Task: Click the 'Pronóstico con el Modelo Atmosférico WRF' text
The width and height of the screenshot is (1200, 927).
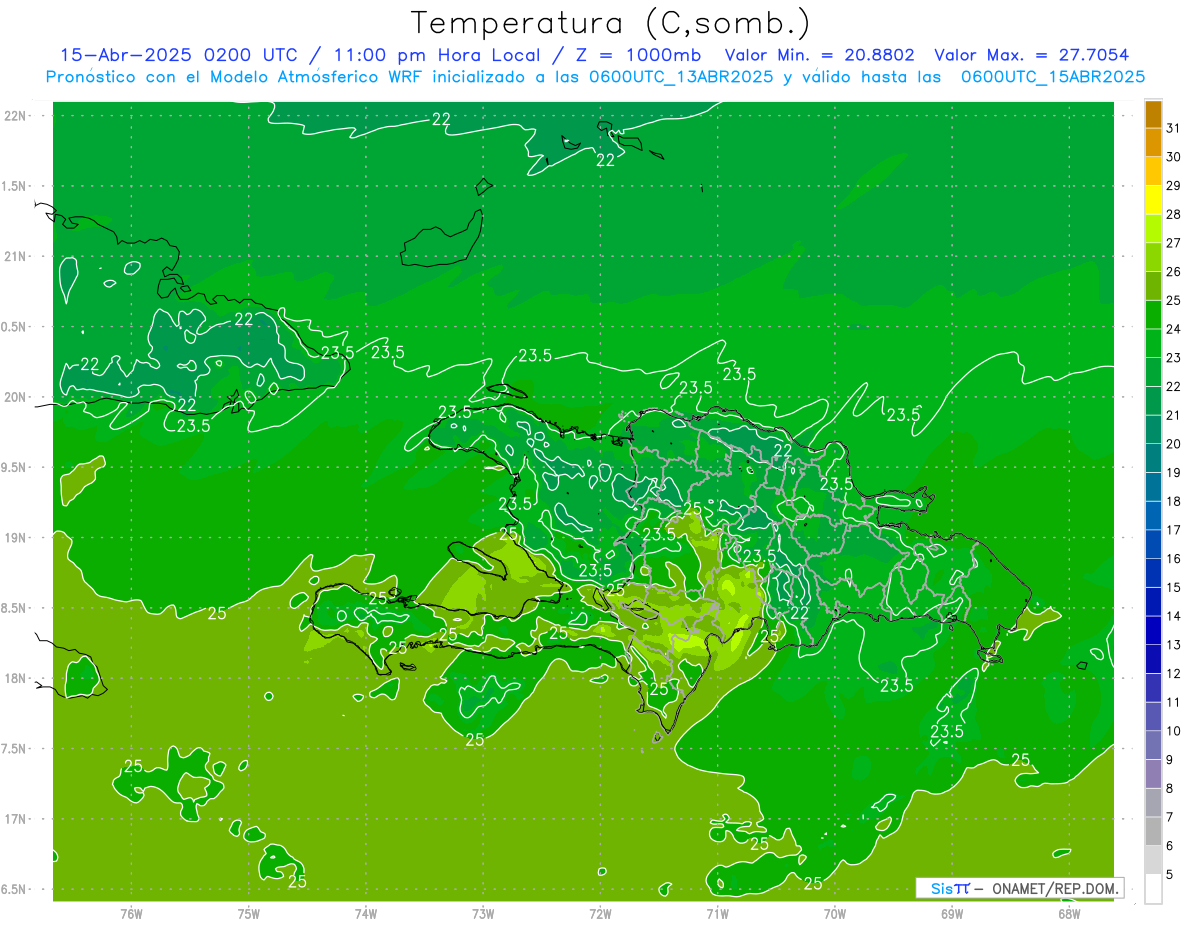Action: tap(236, 76)
